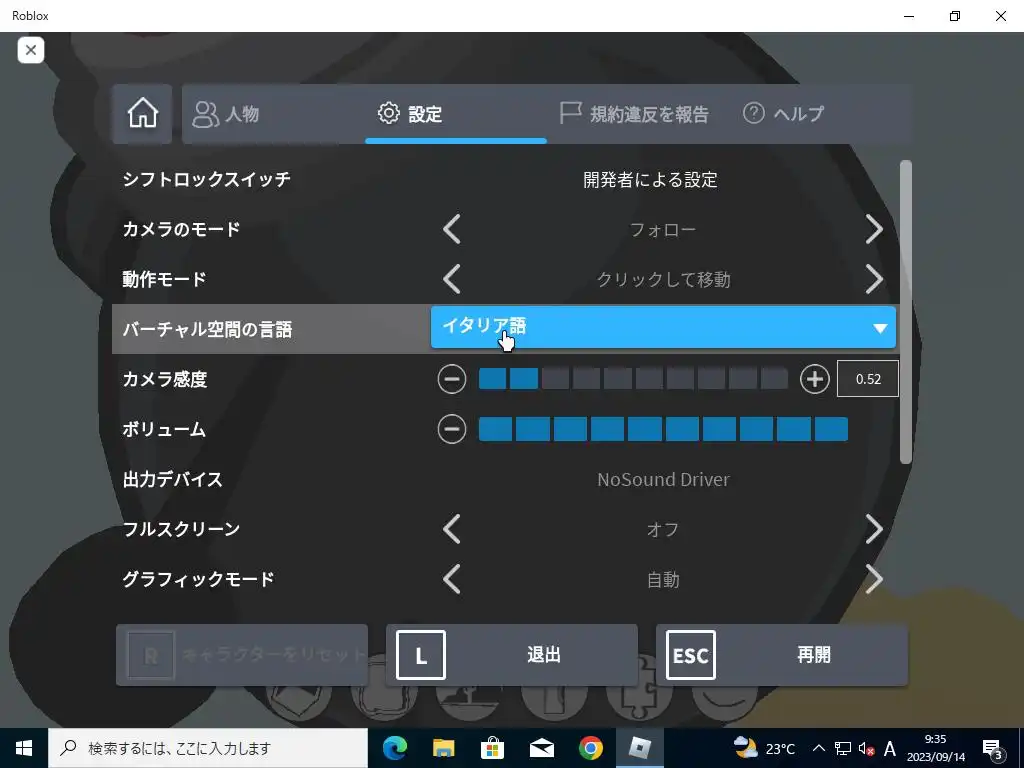The height and width of the screenshot is (768, 1024).
Task: Open the home tab icon
Action: (142, 114)
